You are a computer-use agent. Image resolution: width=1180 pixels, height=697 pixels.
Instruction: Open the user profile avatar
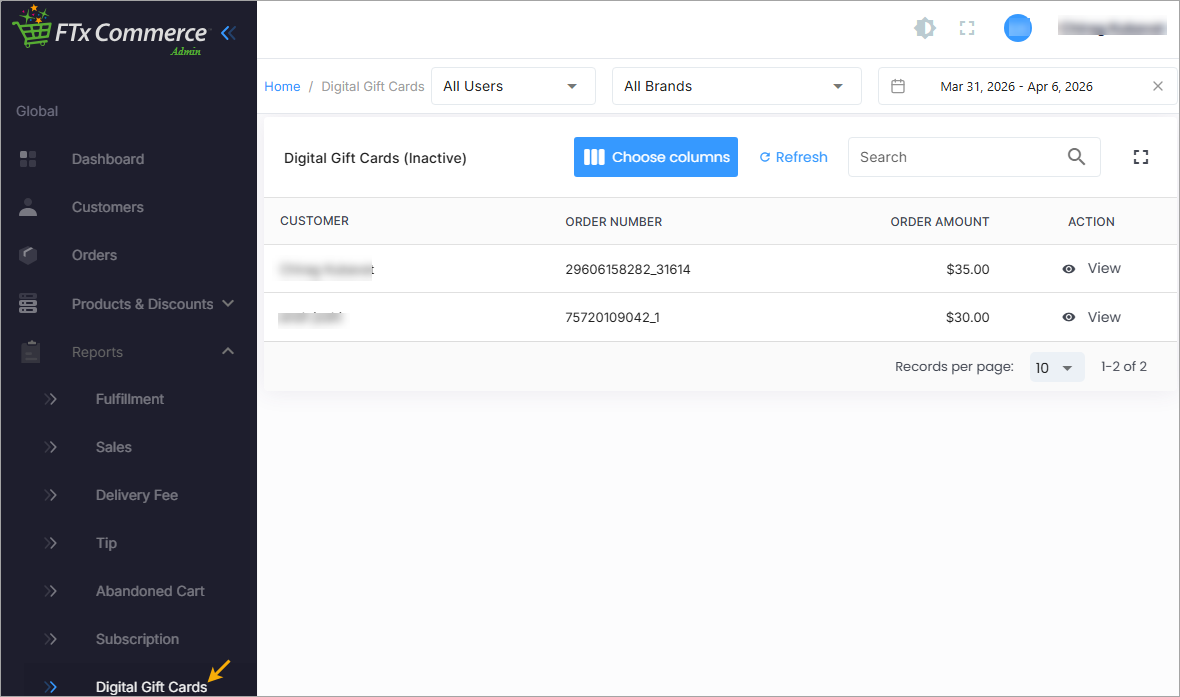tap(1017, 29)
